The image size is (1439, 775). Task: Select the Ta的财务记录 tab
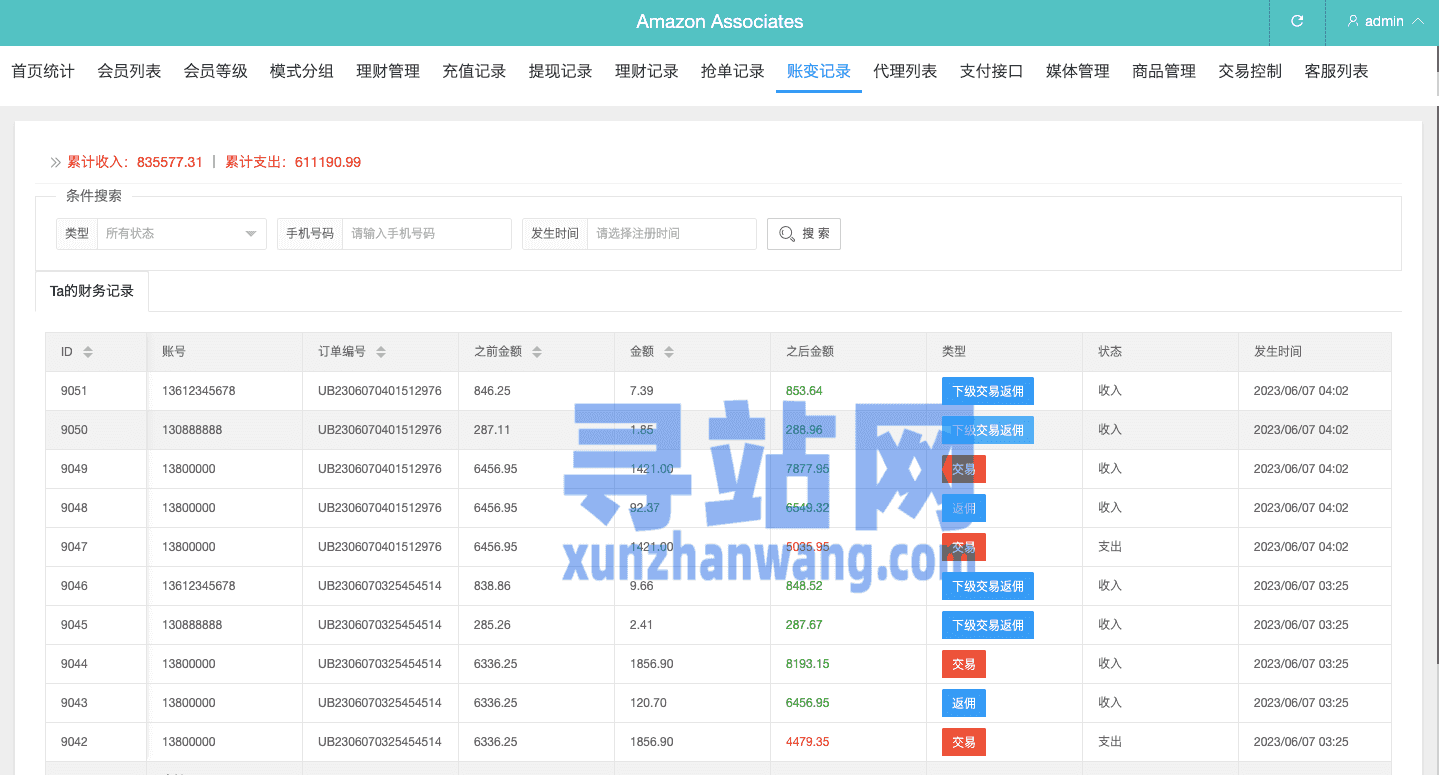click(x=92, y=291)
